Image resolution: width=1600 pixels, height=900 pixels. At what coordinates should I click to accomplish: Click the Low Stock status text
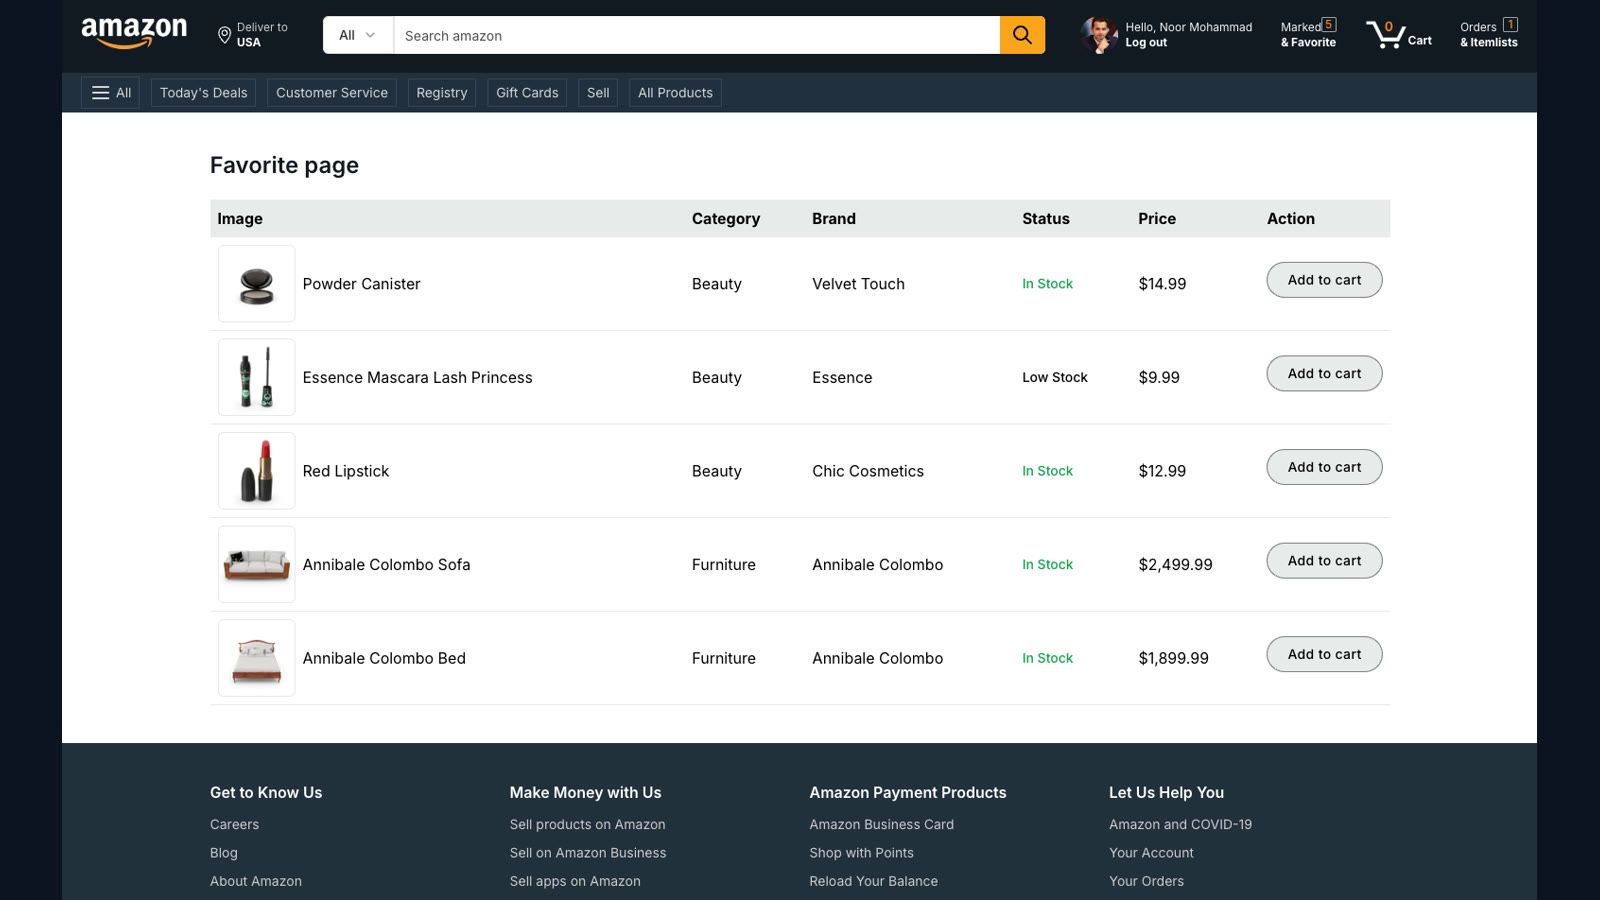pos(1054,377)
